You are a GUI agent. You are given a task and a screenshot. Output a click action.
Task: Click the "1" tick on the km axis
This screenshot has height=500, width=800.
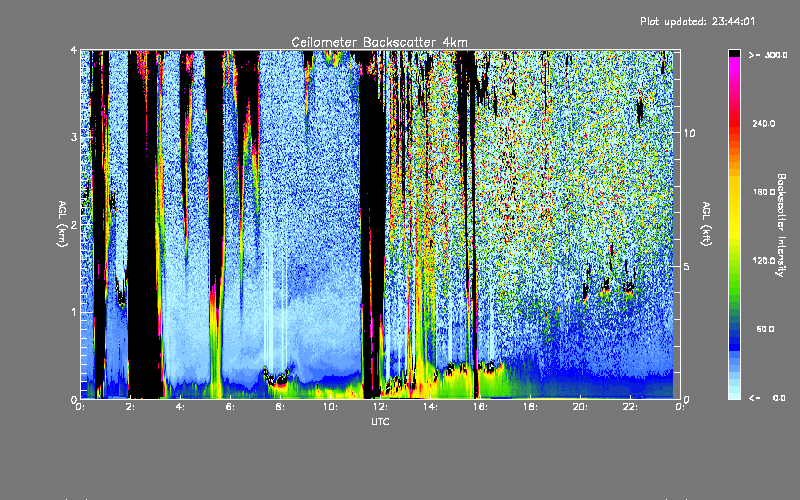(74, 312)
